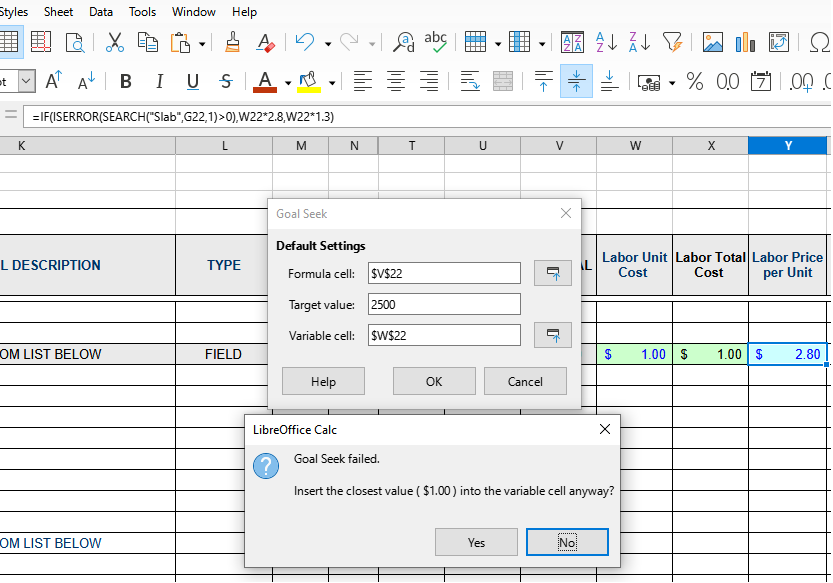Expand the Undo history dropdown arrow
The height and width of the screenshot is (583, 833).
328,44
